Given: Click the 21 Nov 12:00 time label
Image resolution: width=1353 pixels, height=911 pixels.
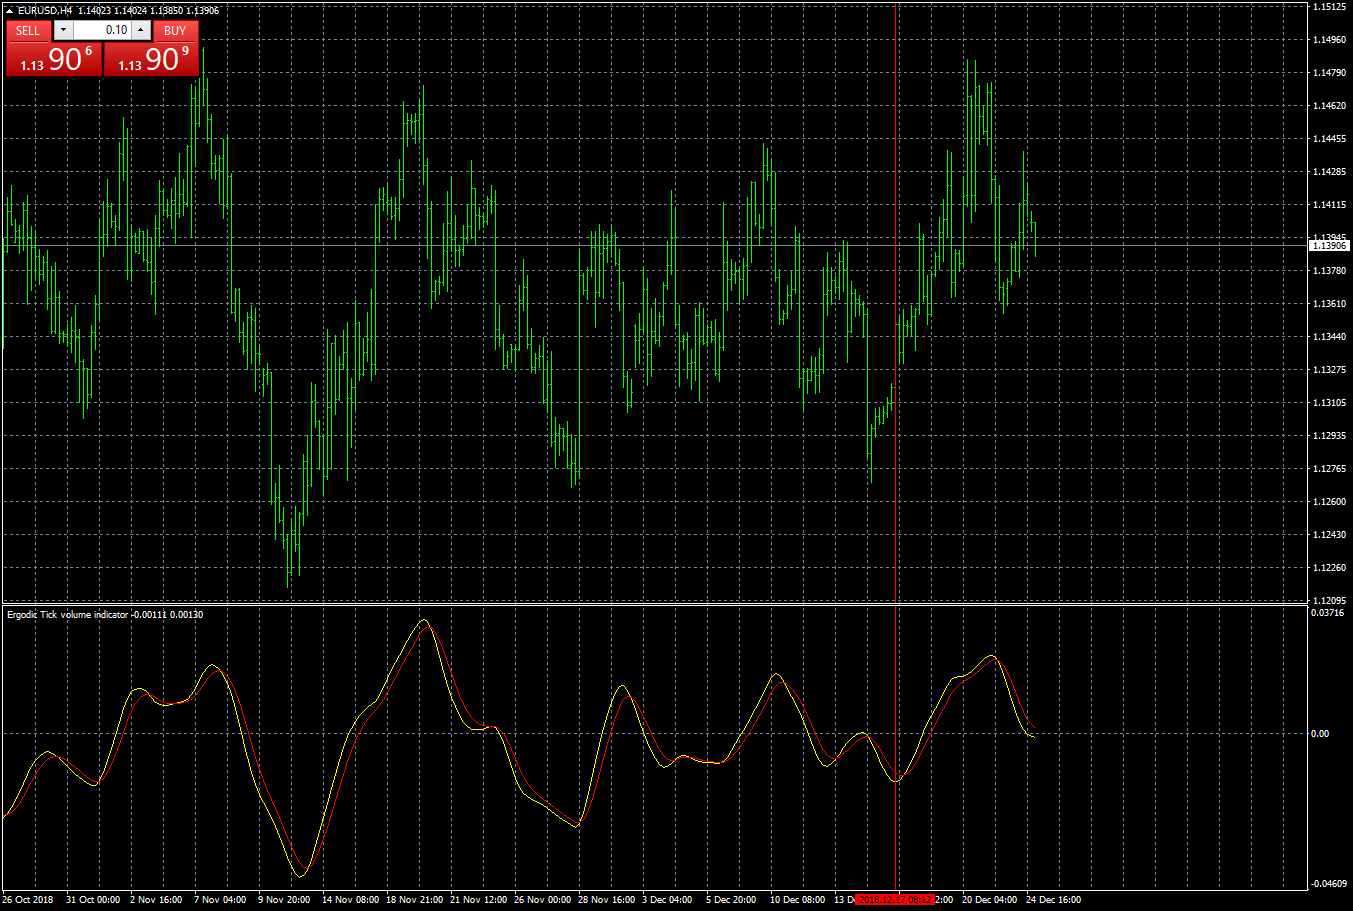Looking at the screenshot, I should pyautogui.click(x=478, y=900).
